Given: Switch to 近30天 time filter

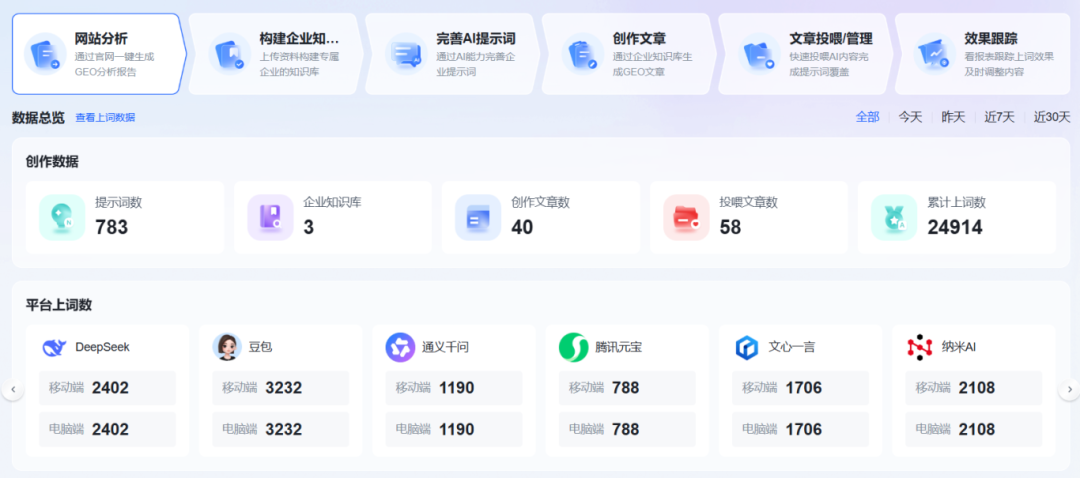Looking at the screenshot, I should (x=1051, y=117).
